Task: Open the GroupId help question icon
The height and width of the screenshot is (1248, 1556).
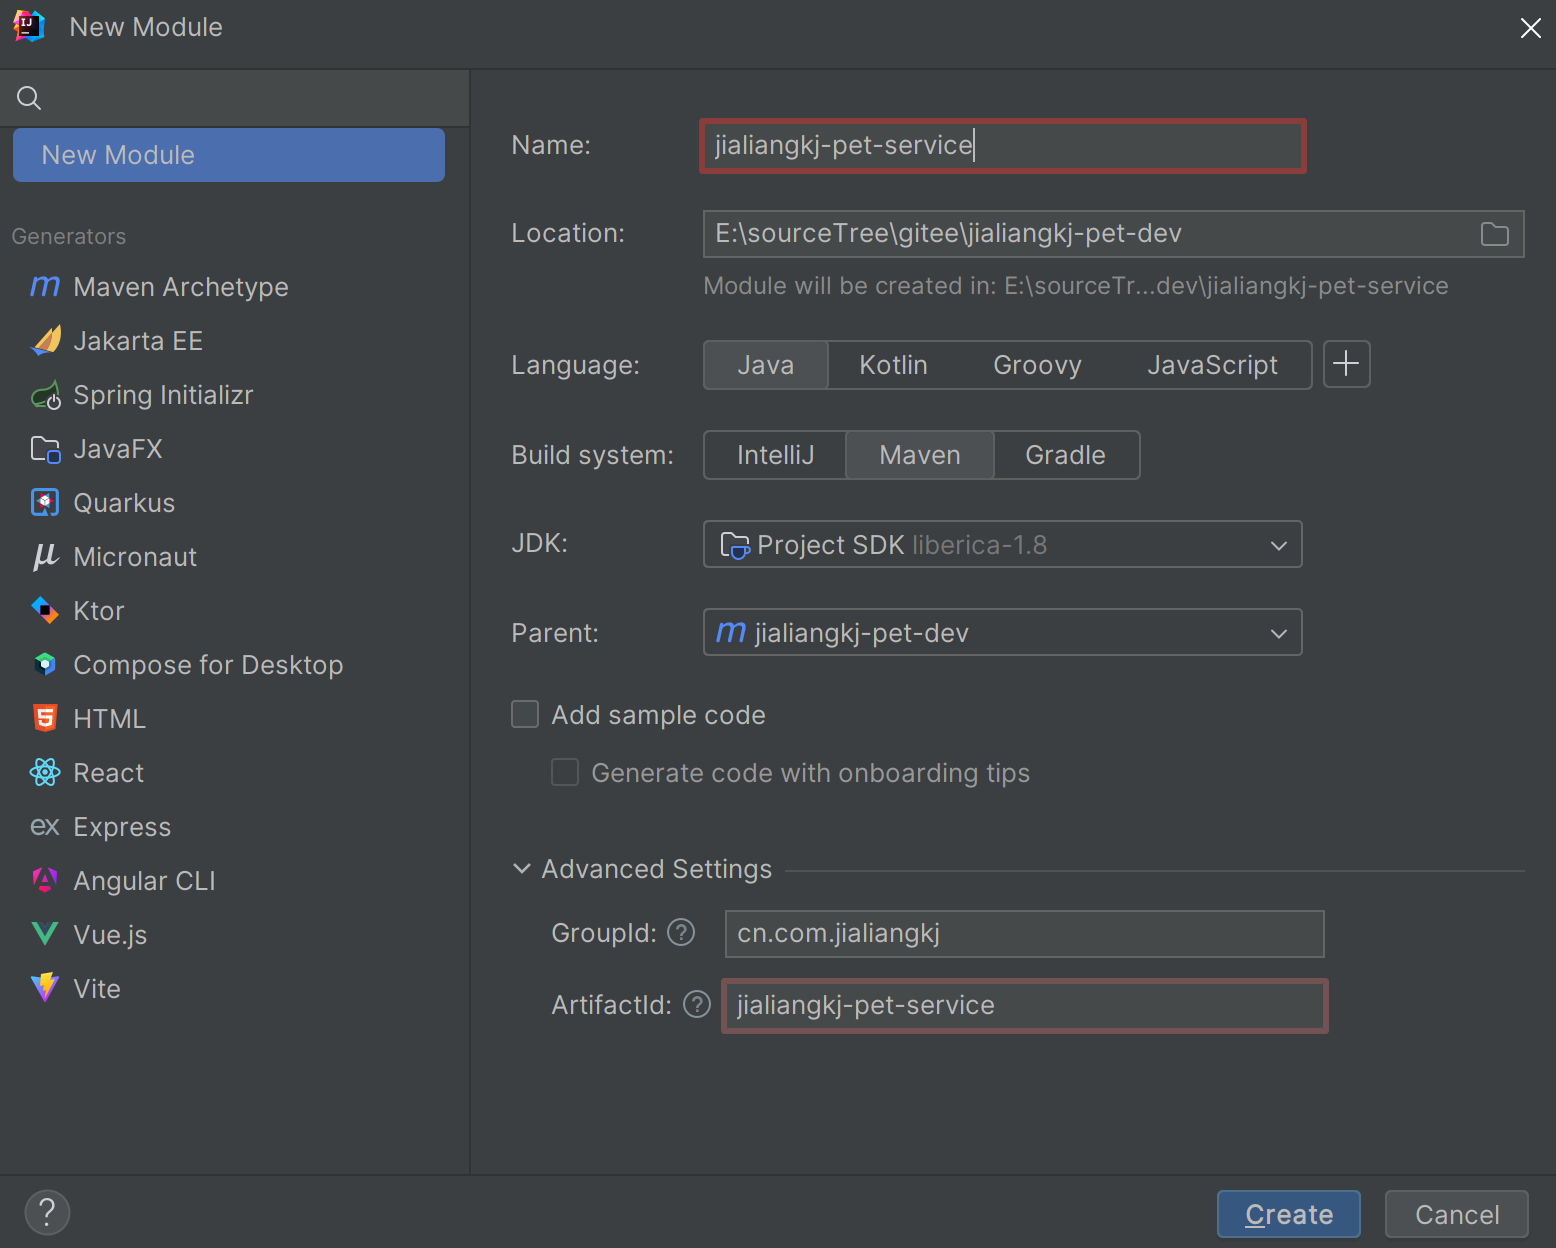Action: [681, 932]
